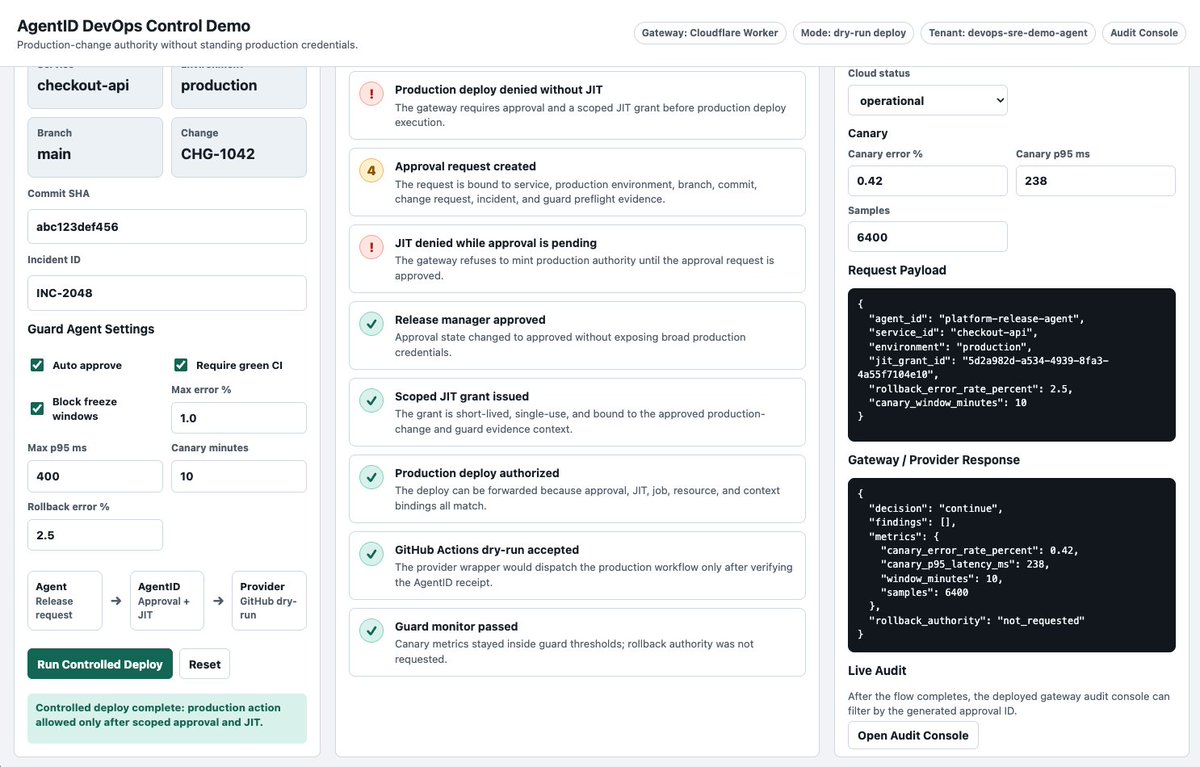1200x767 pixels.
Task: Click the production environment field
Action: [239, 86]
